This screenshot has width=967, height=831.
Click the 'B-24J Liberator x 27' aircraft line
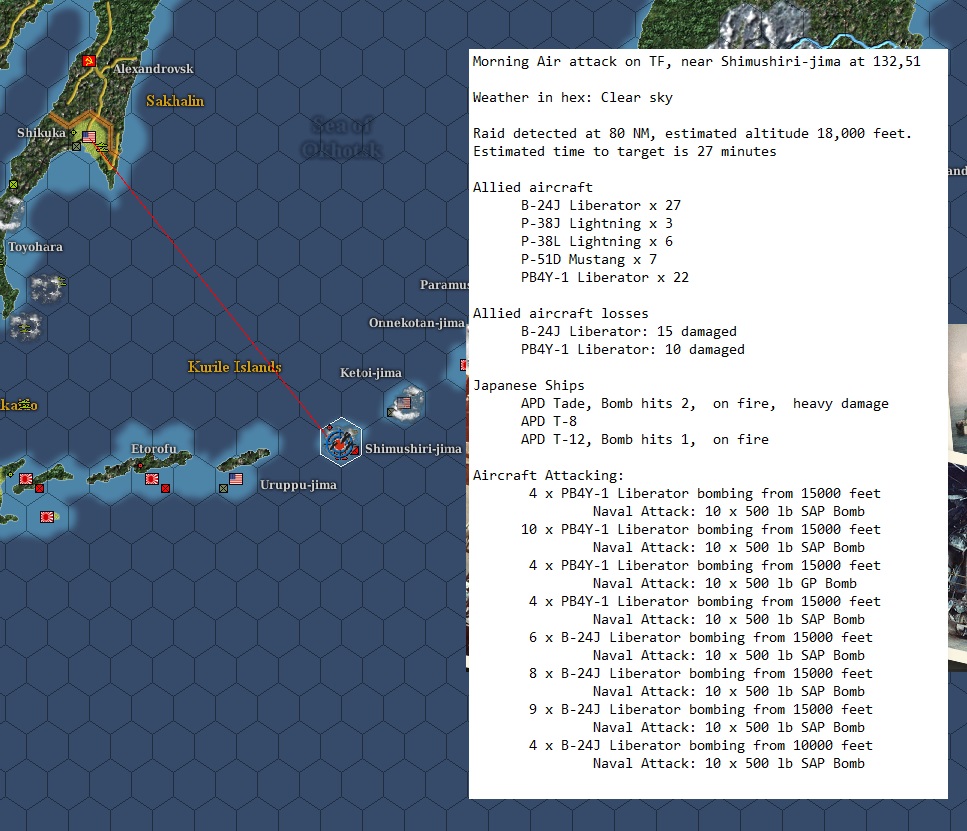tap(601, 205)
